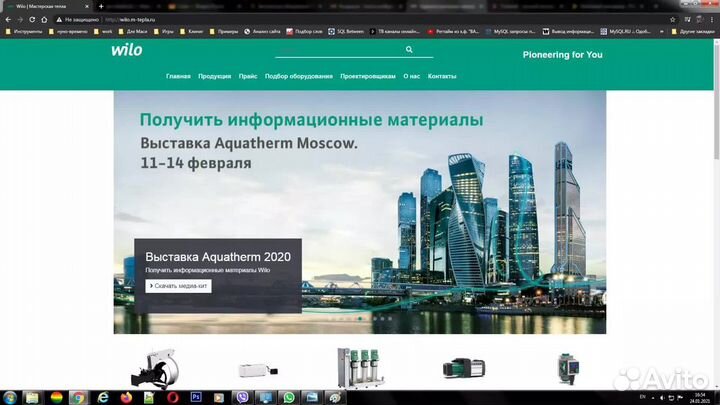Viewport: 720px width, 405px height.
Task: Click the magnifier search icon on the site
Action: (409, 49)
